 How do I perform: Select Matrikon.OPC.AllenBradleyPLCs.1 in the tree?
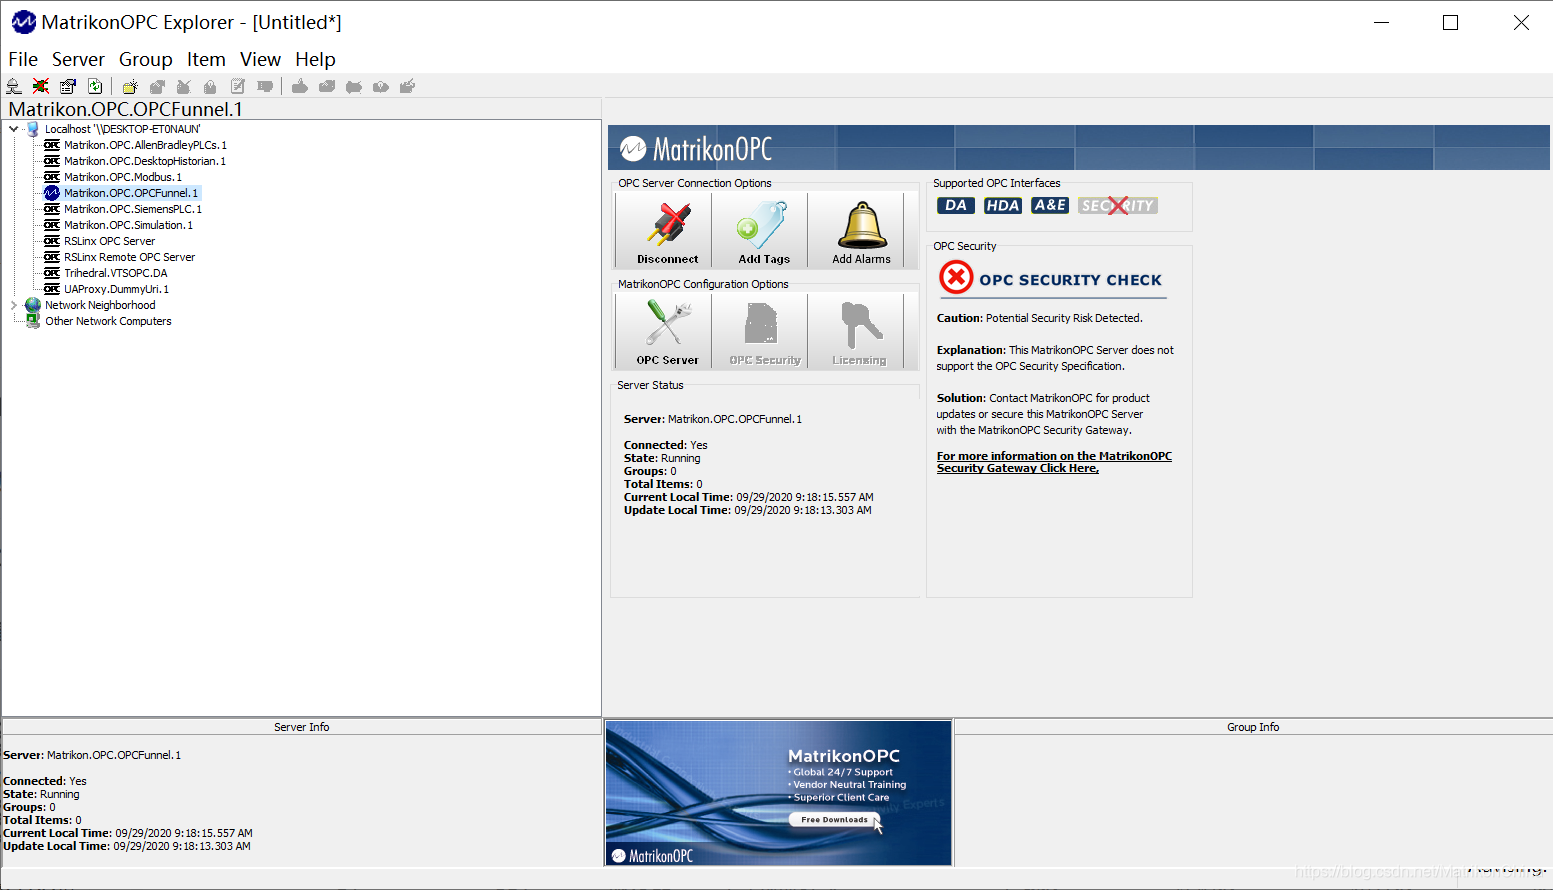click(x=146, y=145)
